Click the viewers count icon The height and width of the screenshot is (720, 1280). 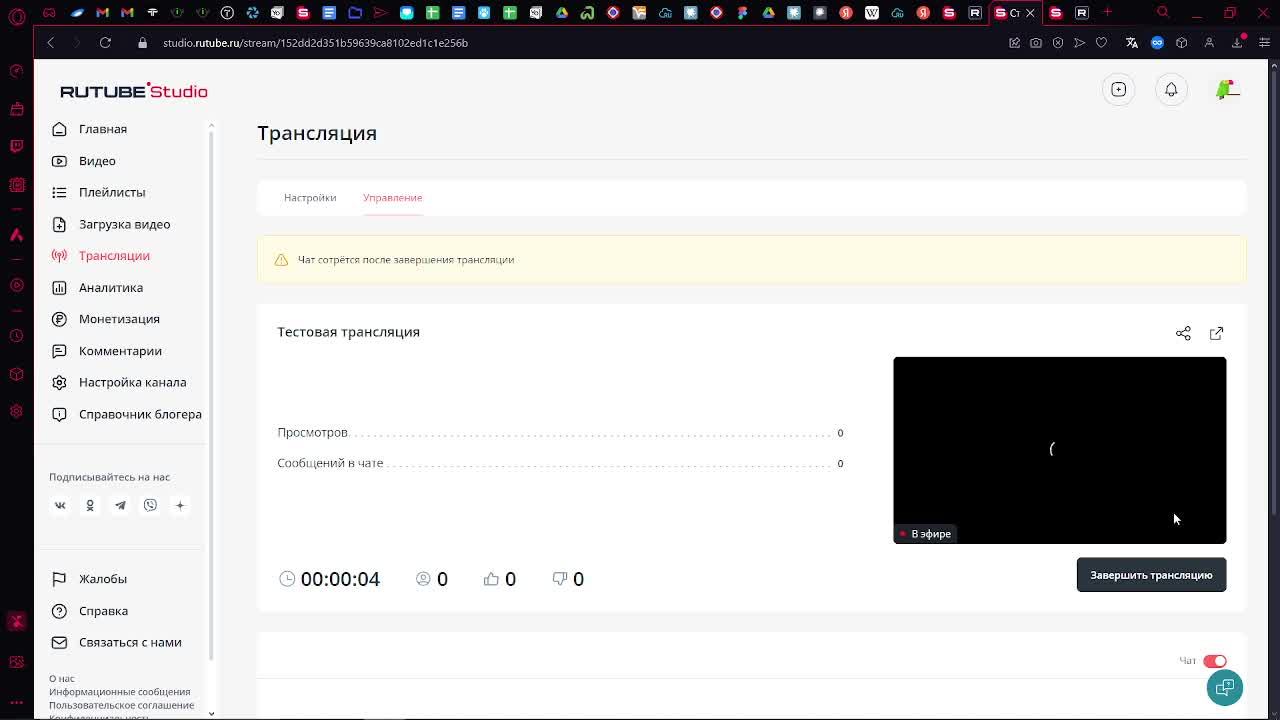[423, 579]
